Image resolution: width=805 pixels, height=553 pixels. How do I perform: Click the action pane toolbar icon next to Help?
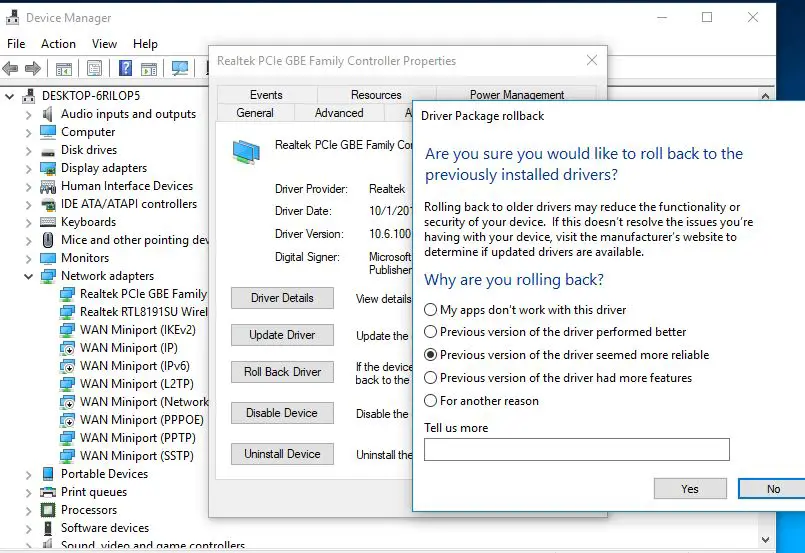(x=149, y=68)
